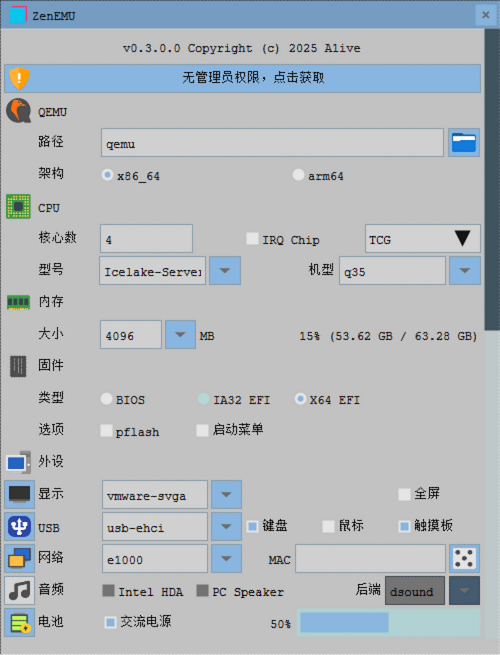Click the e1000 network field
The height and width of the screenshot is (655, 500).
(x=155, y=559)
